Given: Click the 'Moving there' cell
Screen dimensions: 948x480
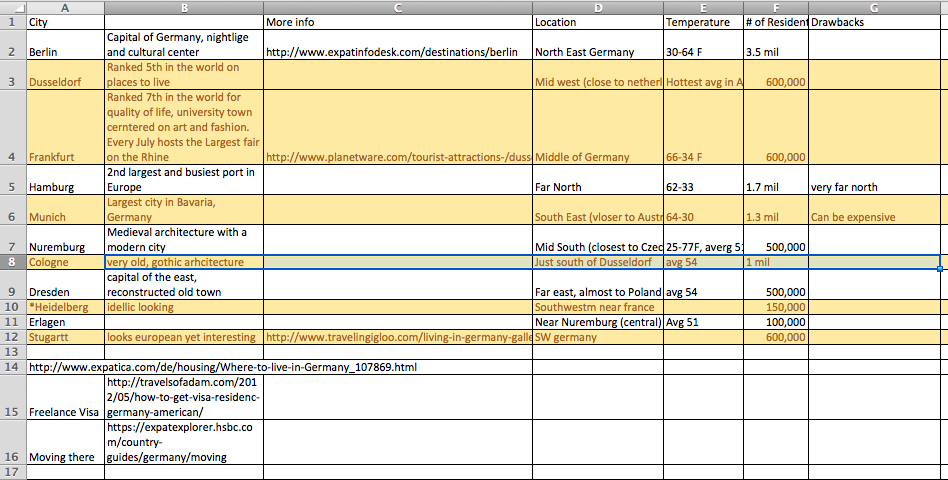Looking at the screenshot, I should click(65, 442).
